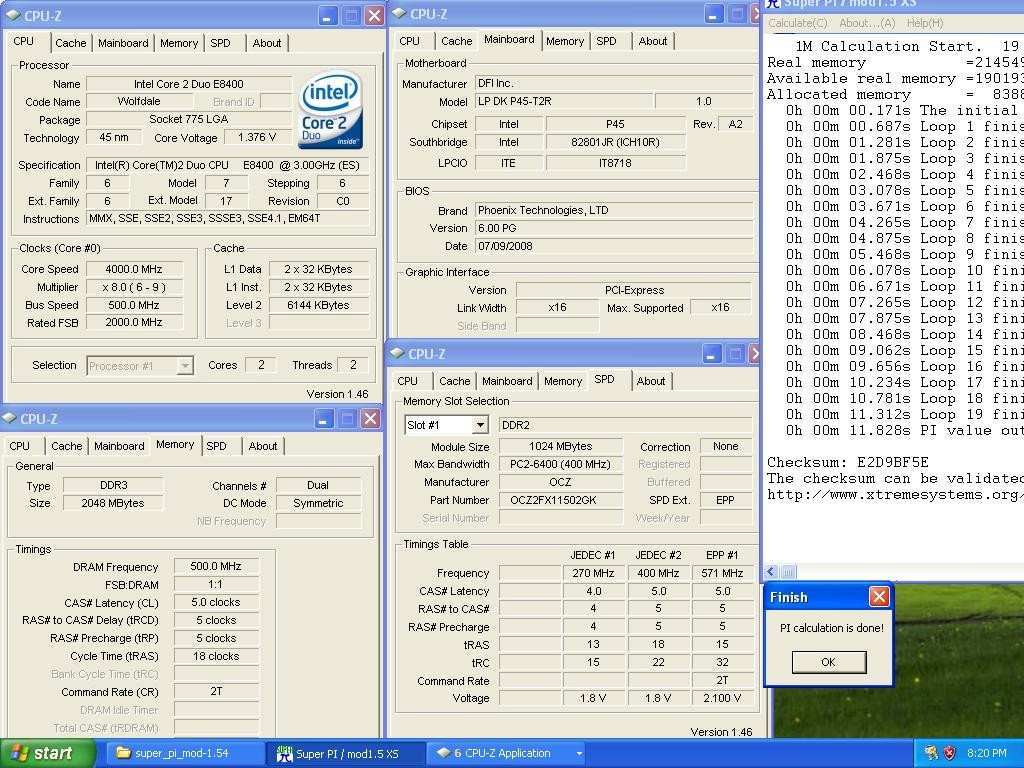Open About tab in the CPU-Z motherboard window
This screenshot has height=768, width=1024.
coord(653,41)
